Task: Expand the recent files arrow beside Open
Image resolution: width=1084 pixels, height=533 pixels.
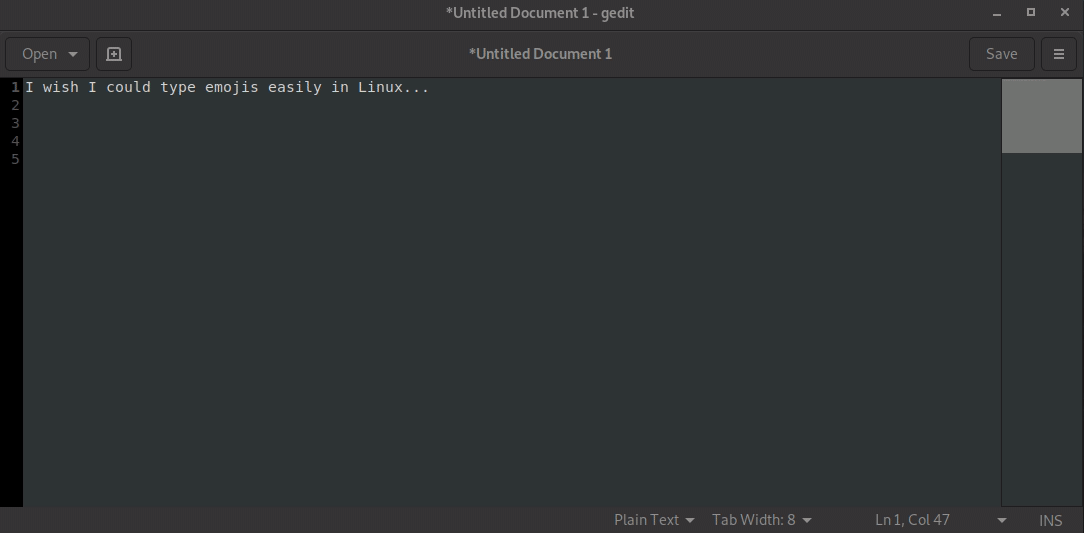Action: click(73, 54)
